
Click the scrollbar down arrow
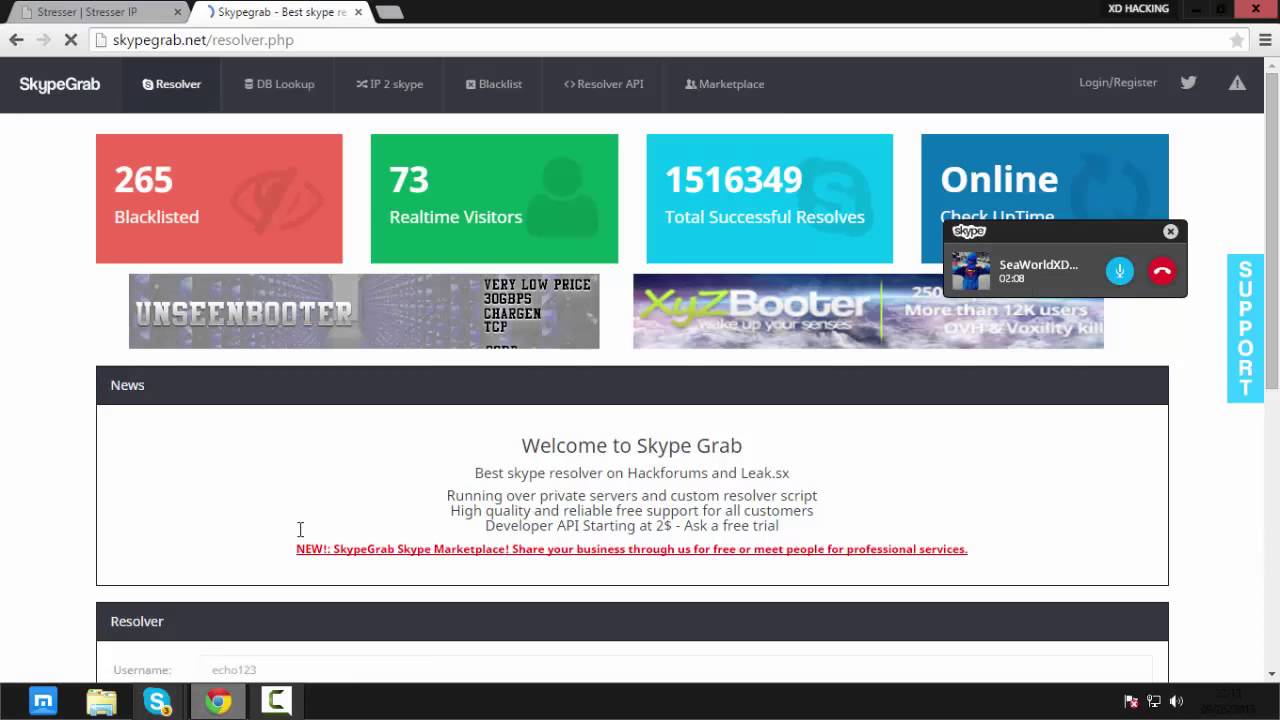click(x=1273, y=673)
